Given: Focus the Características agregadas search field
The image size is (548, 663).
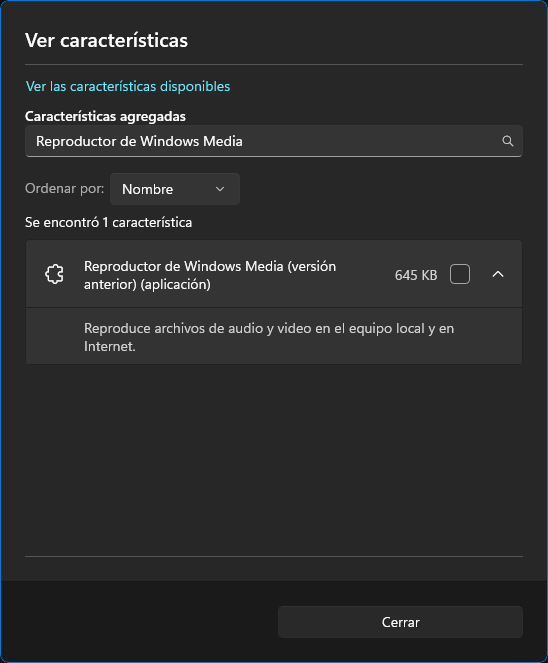Looking at the screenshot, I should (274, 141).
